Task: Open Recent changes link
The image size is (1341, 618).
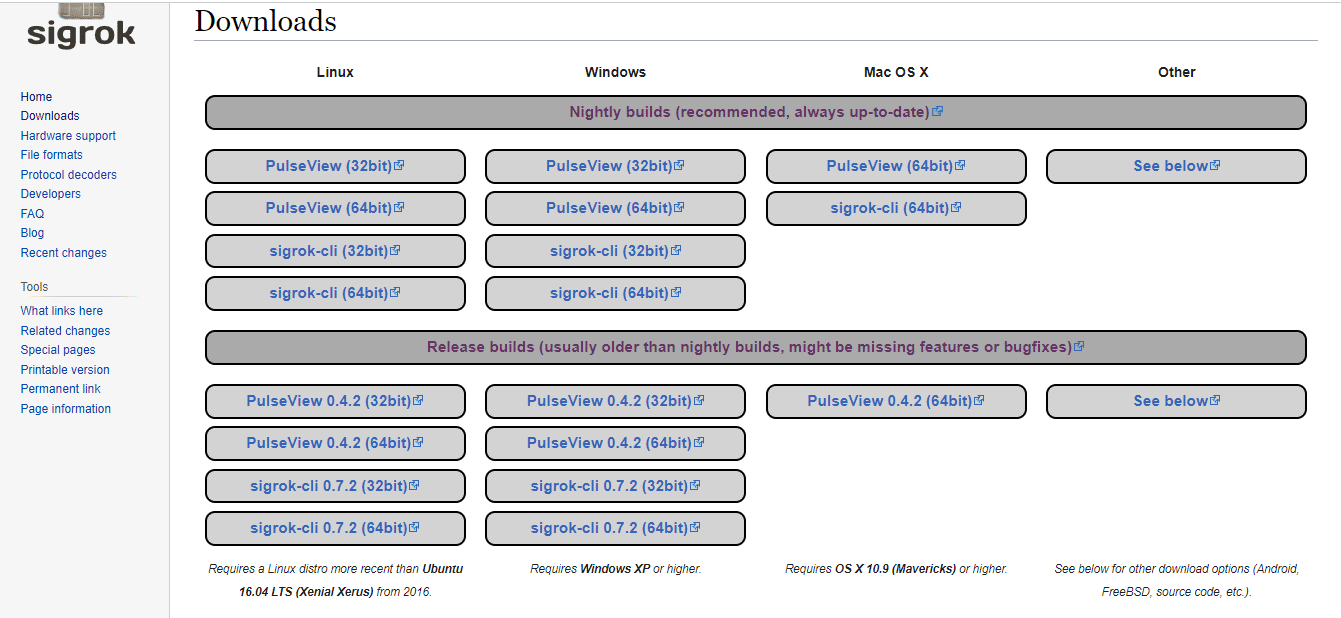Action: point(63,253)
